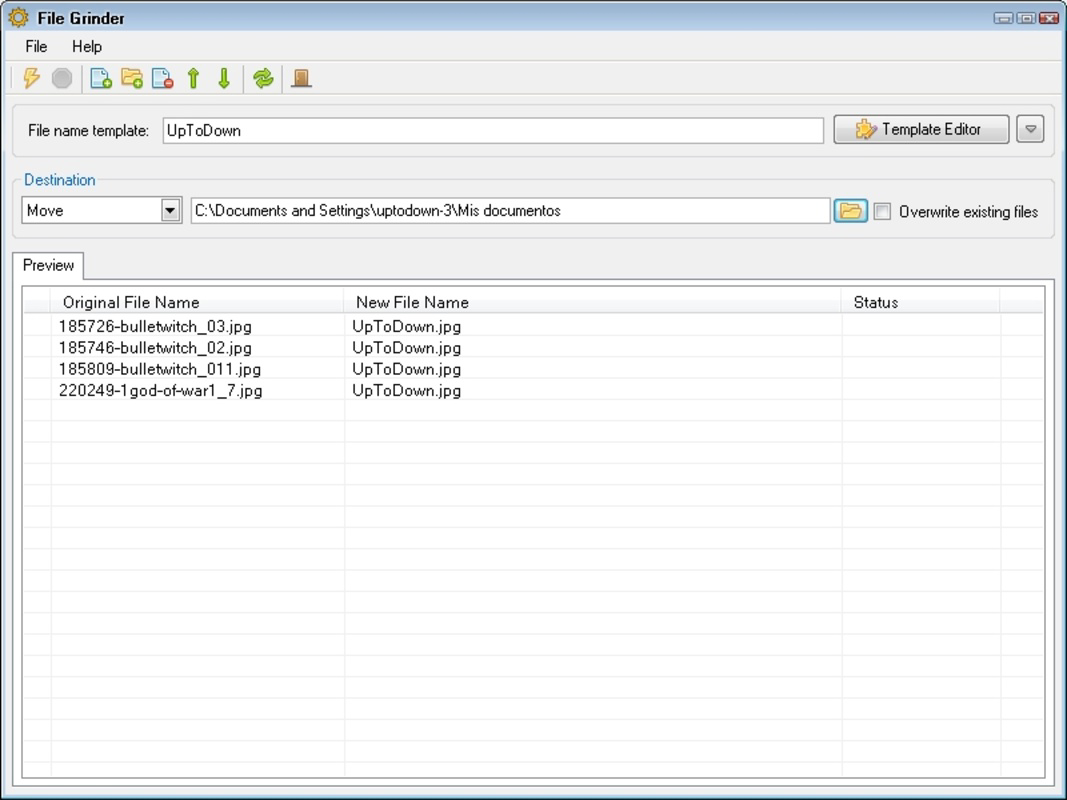Open the Move destination action dropdown

click(170, 211)
